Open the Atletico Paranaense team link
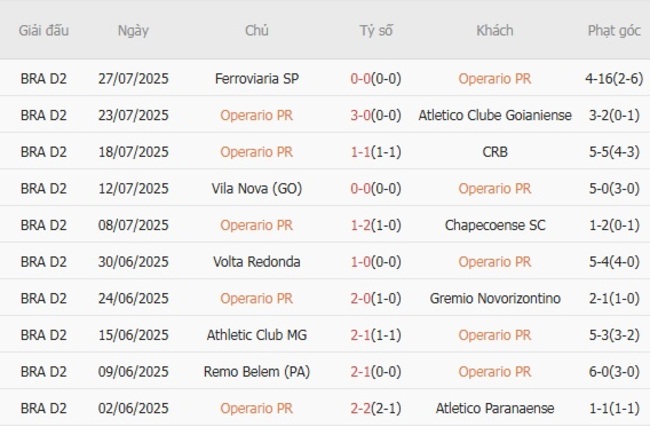This screenshot has width=650, height=427. tap(495, 408)
